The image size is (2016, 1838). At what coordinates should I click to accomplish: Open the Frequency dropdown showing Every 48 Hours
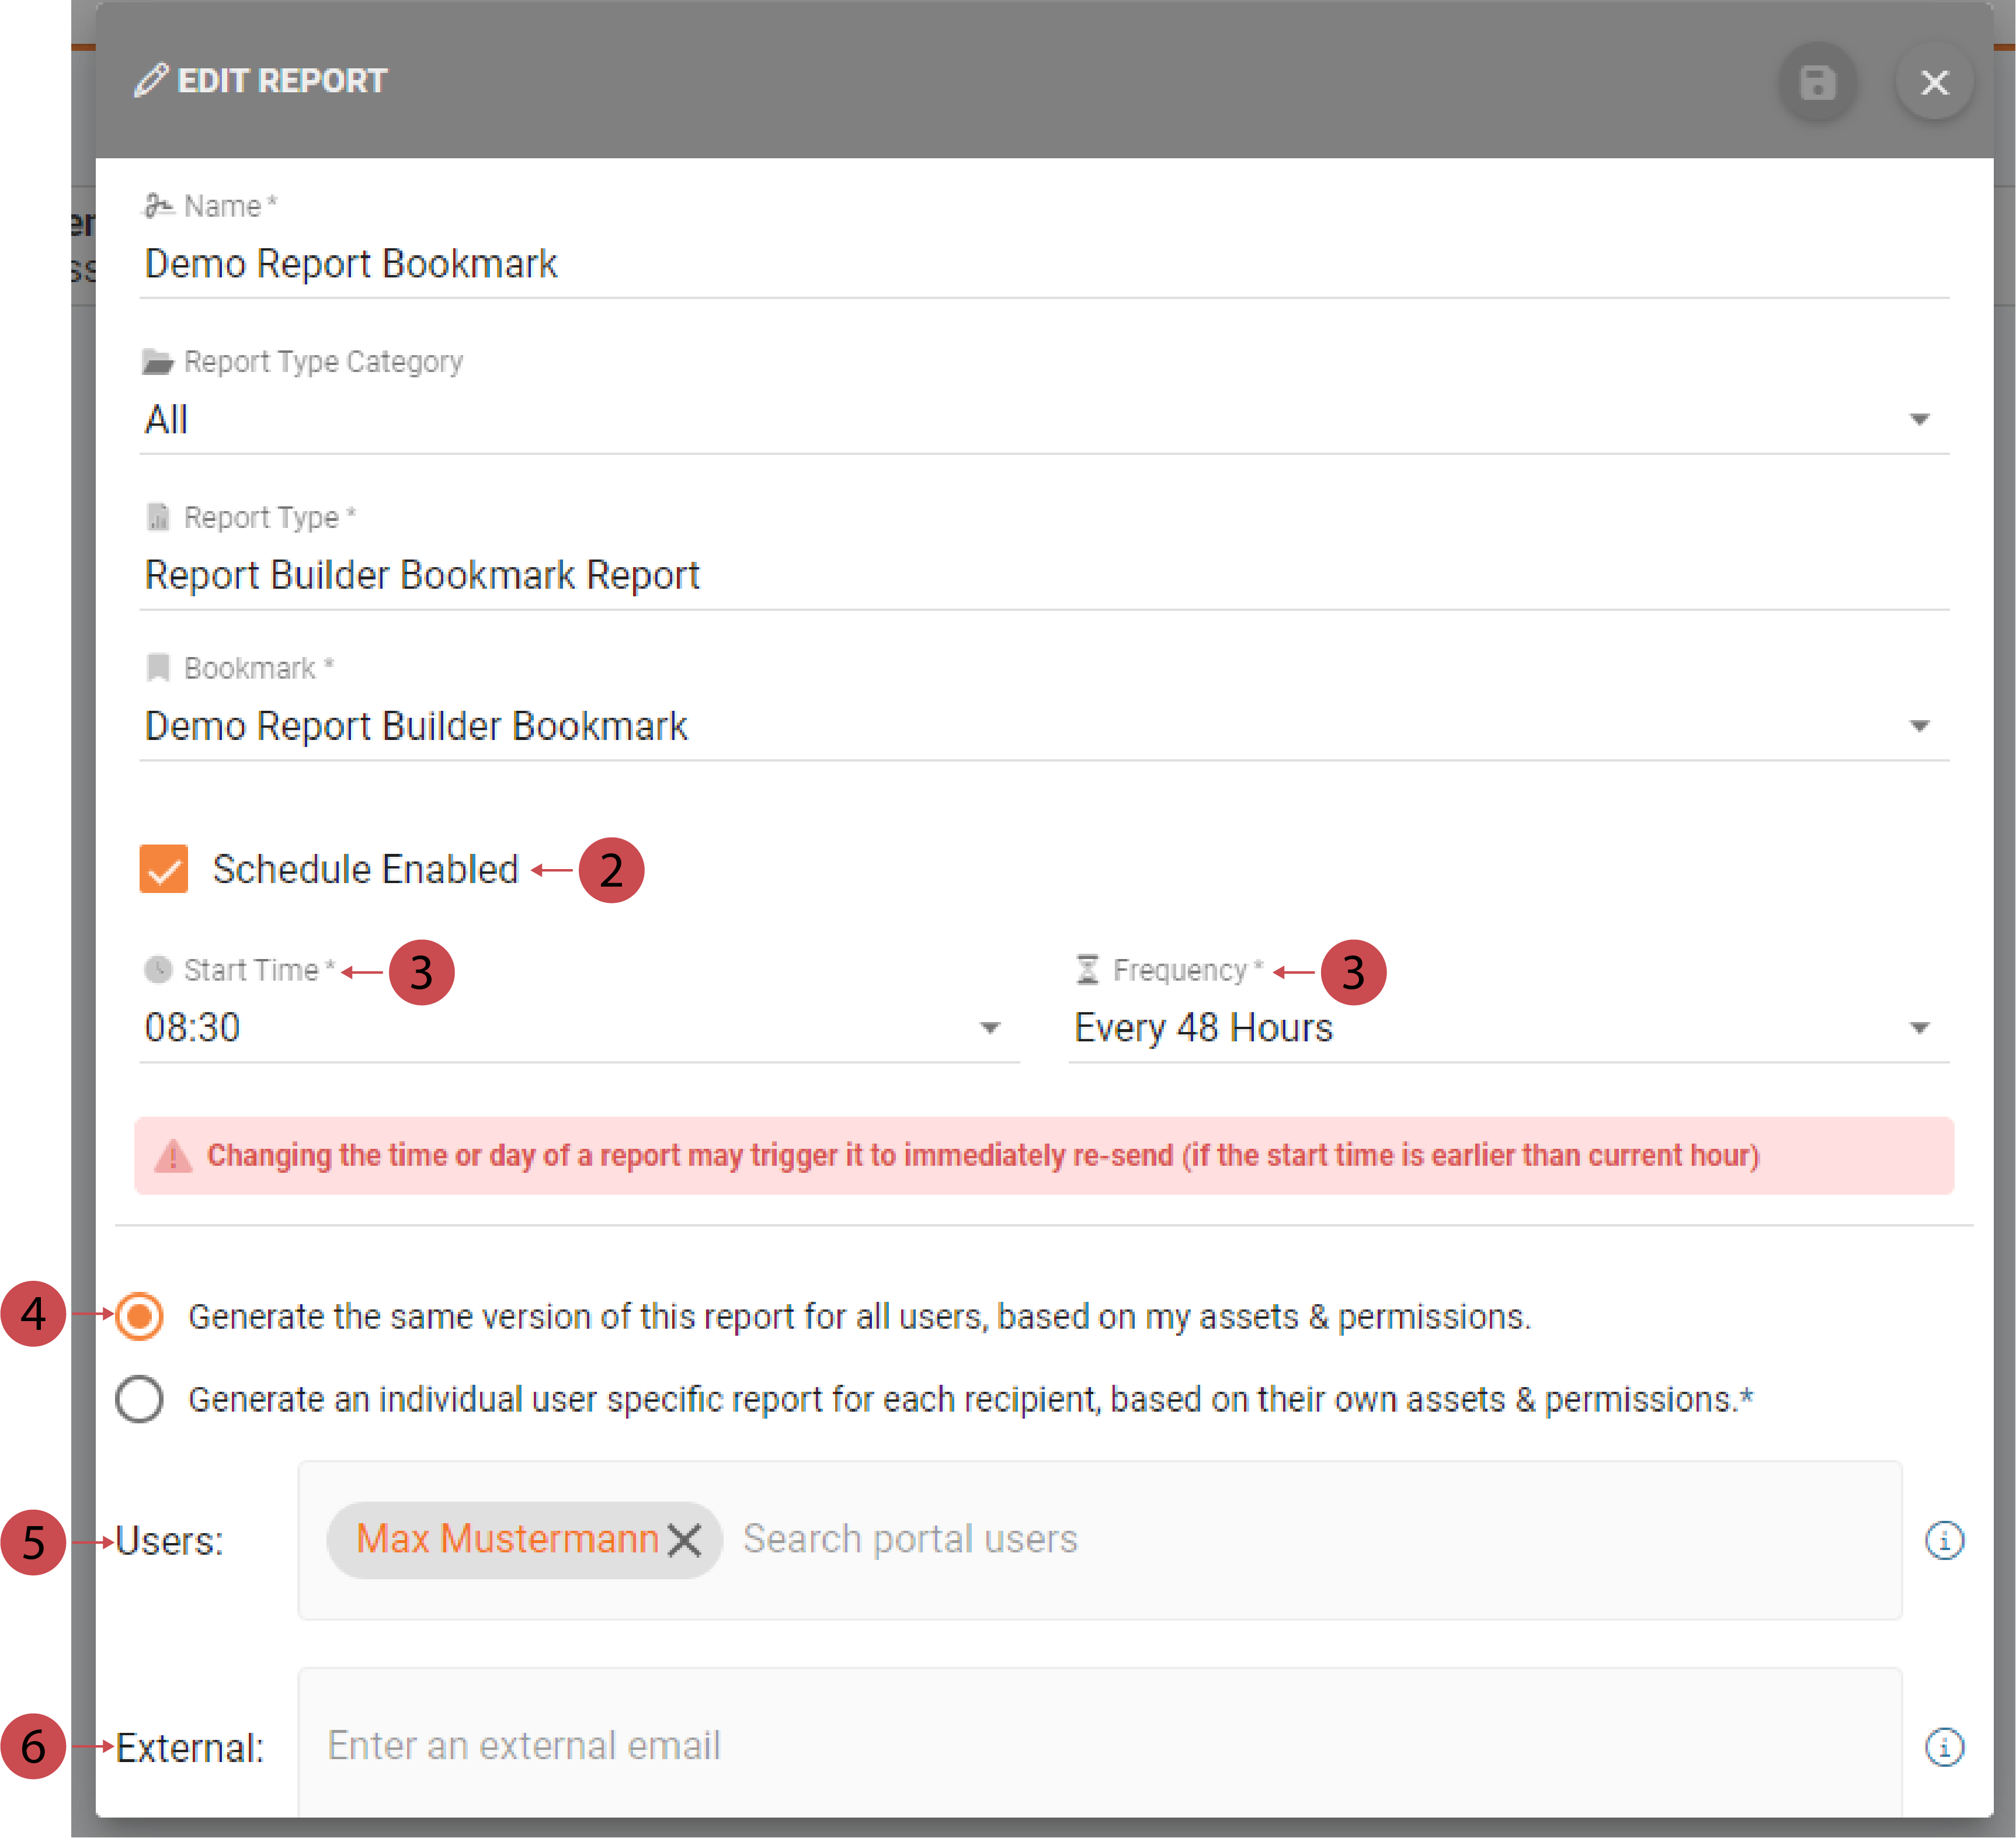point(1921,1027)
